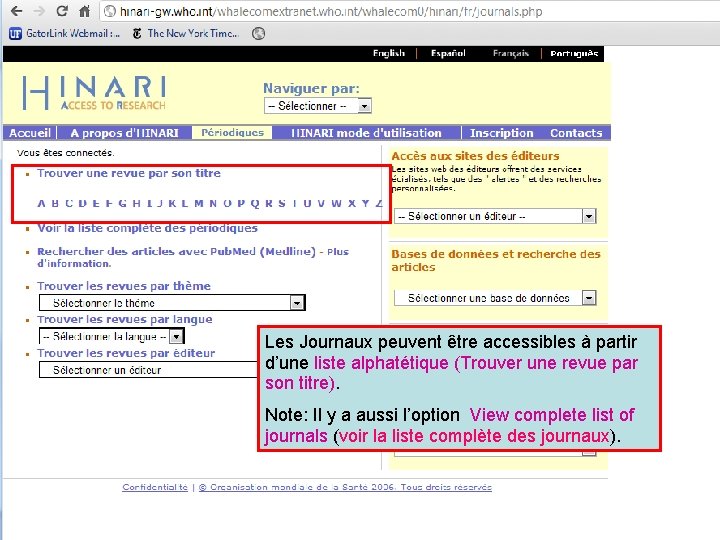Click Trouver une revue par son titre

tap(129, 173)
